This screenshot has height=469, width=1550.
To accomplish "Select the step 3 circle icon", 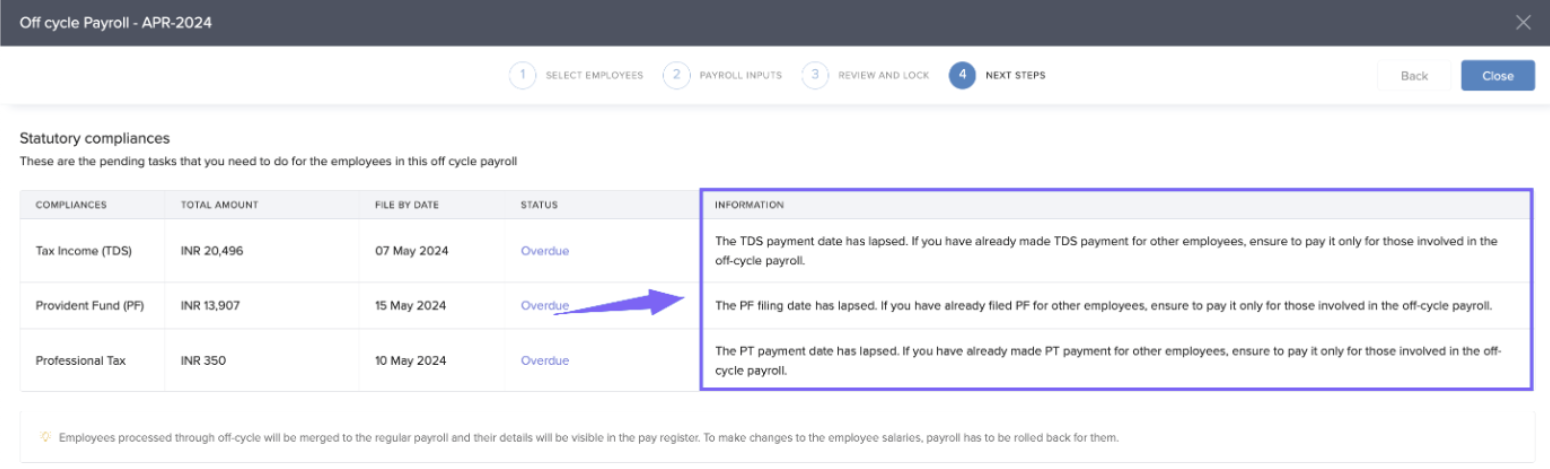I will click(815, 76).
